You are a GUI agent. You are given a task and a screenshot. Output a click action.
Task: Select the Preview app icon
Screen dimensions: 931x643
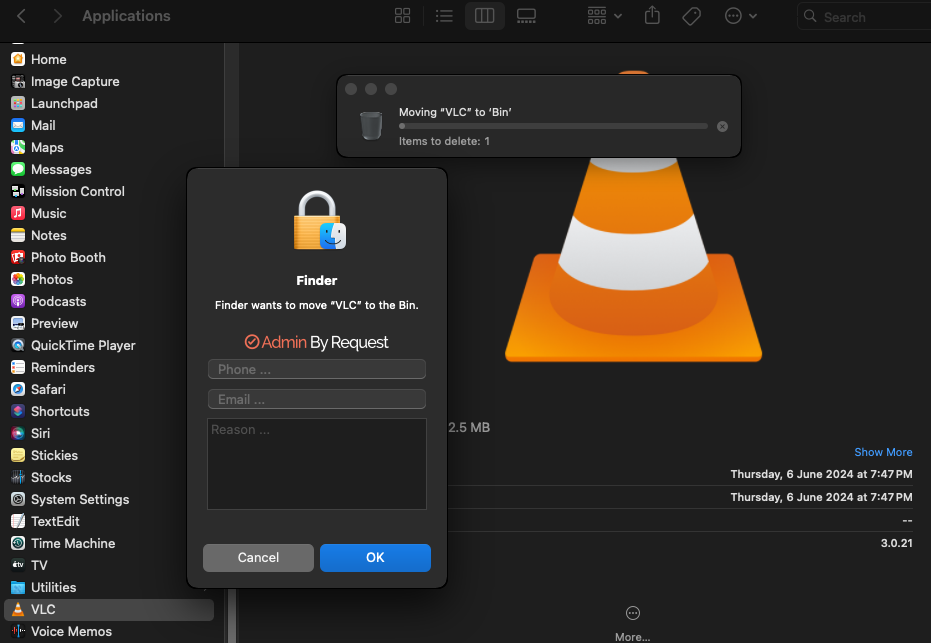[x=18, y=323]
